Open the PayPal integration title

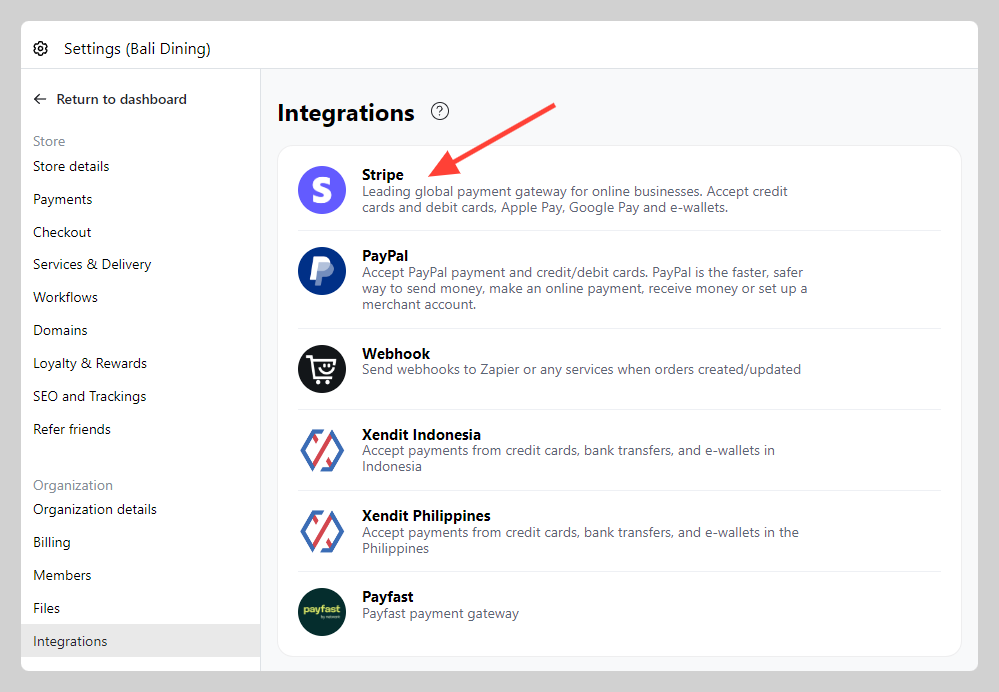[385, 256]
